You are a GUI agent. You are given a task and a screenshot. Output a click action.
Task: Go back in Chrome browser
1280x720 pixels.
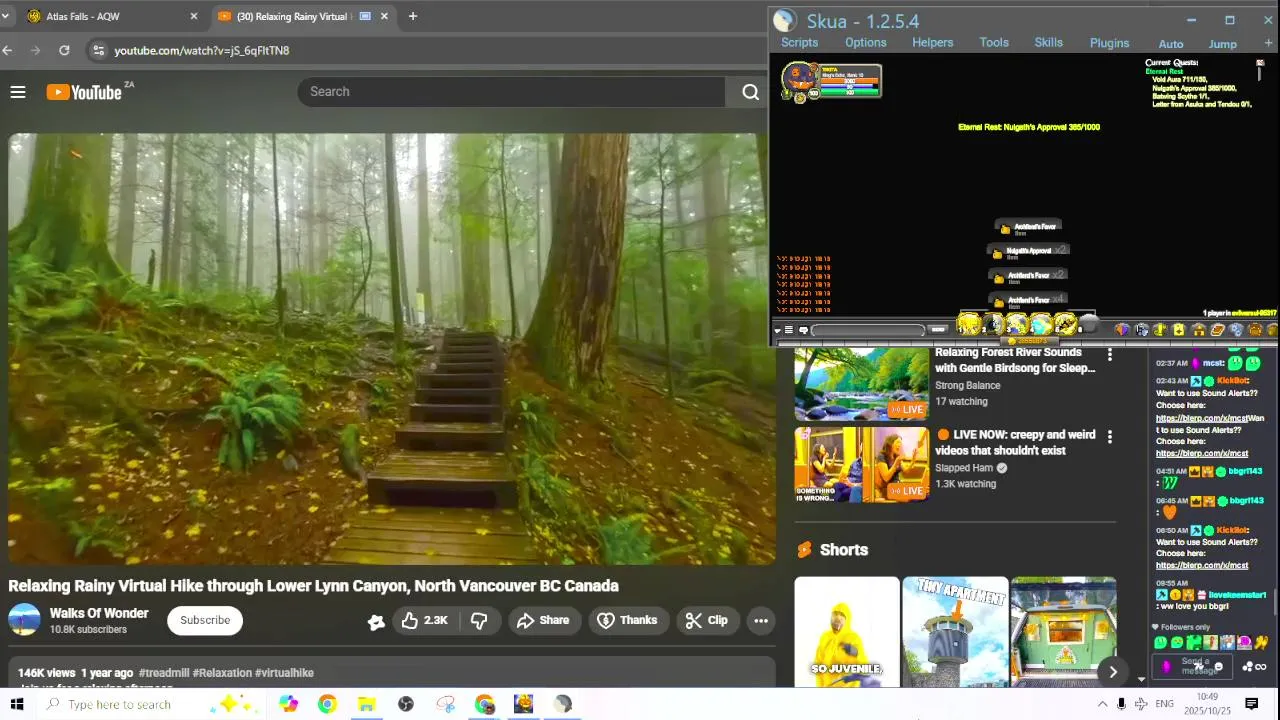click(8, 50)
